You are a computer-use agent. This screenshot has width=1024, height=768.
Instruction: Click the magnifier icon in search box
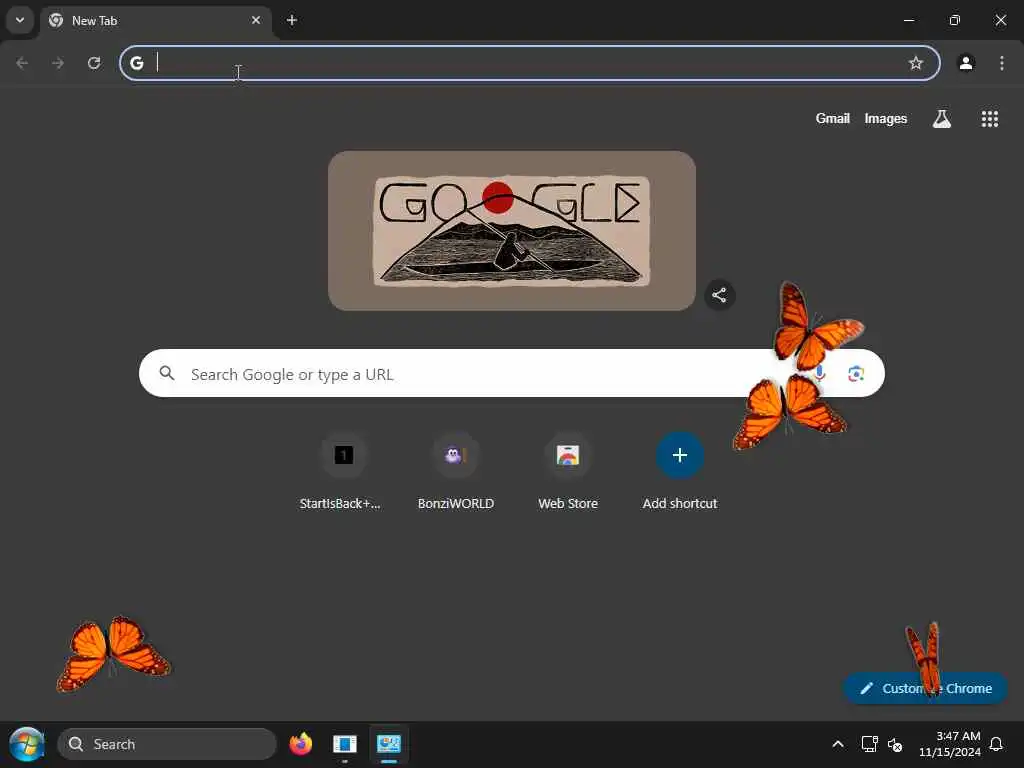[x=167, y=373]
